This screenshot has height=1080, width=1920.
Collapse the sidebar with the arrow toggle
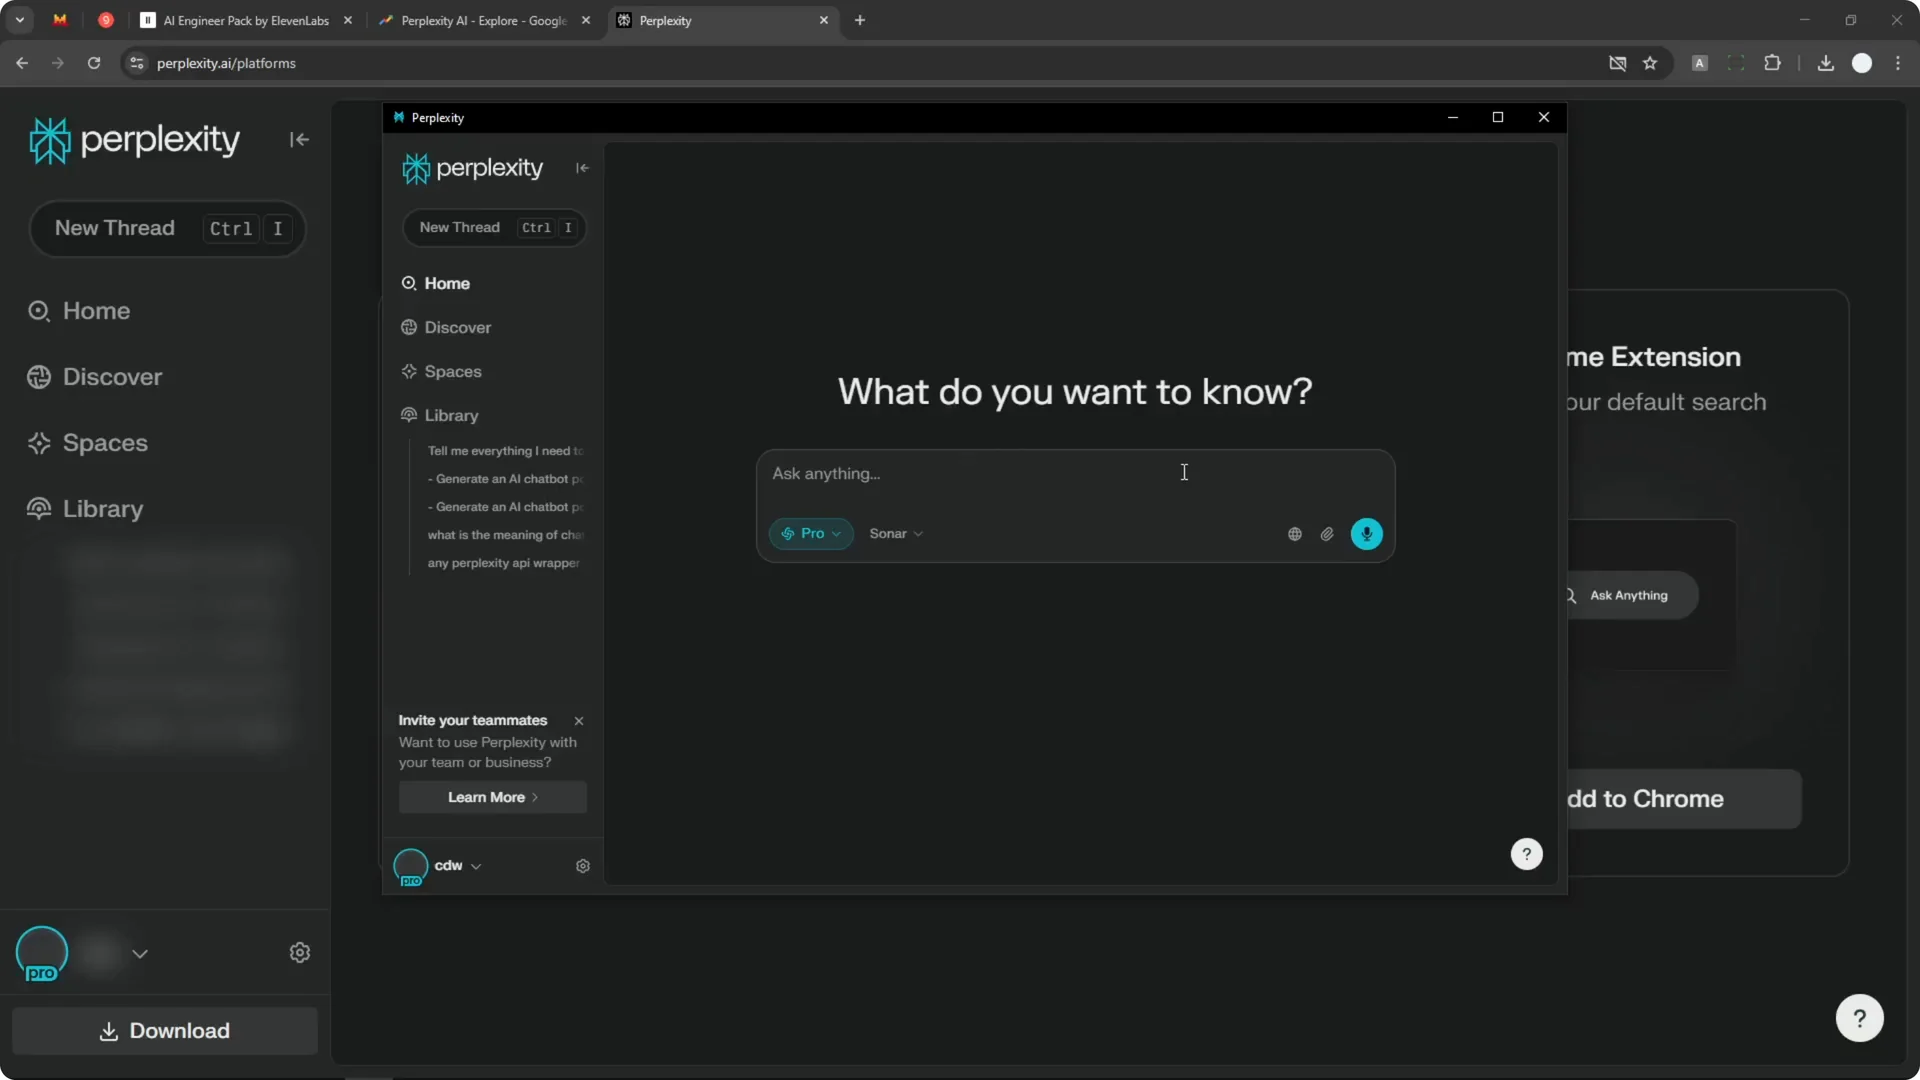point(582,167)
